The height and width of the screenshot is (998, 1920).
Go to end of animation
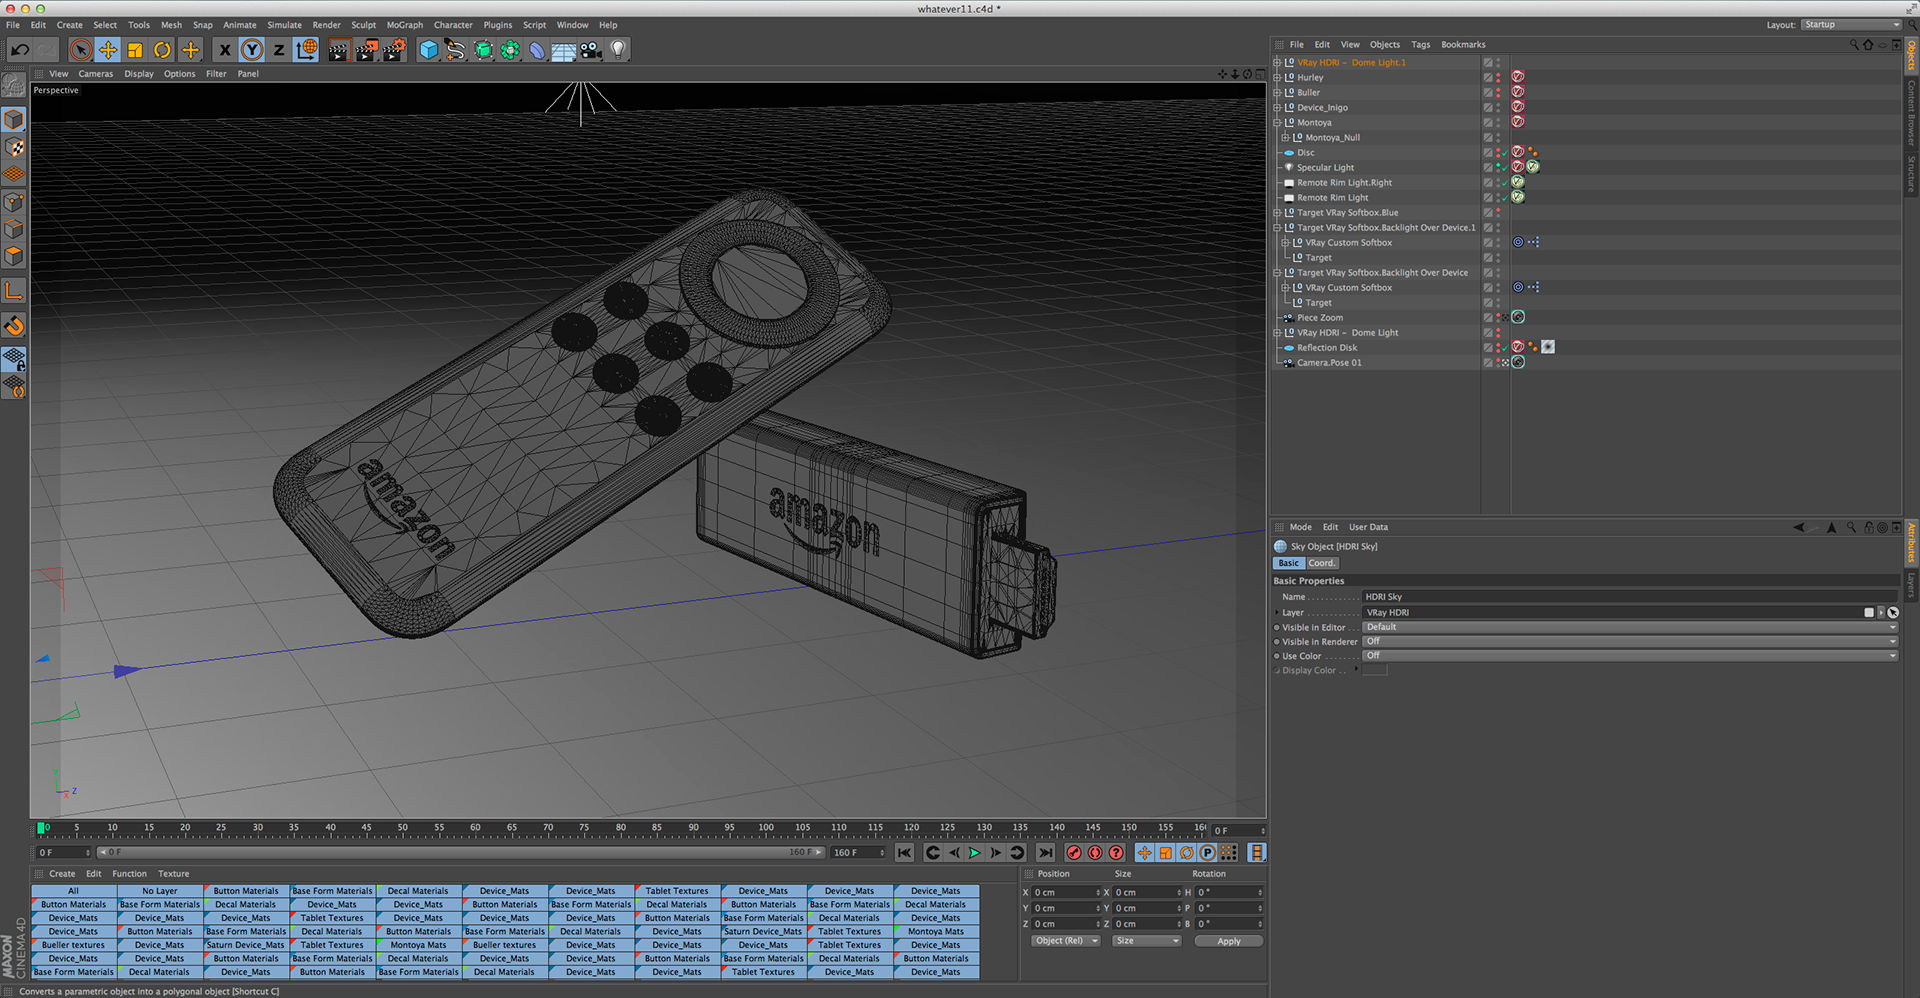pyautogui.click(x=1045, y=853)
